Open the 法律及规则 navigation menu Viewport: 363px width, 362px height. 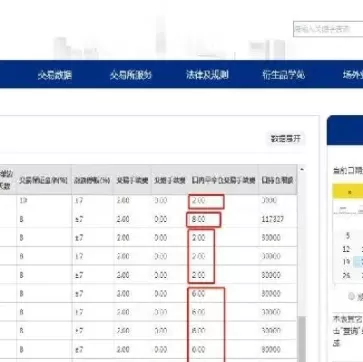[207, 75]
